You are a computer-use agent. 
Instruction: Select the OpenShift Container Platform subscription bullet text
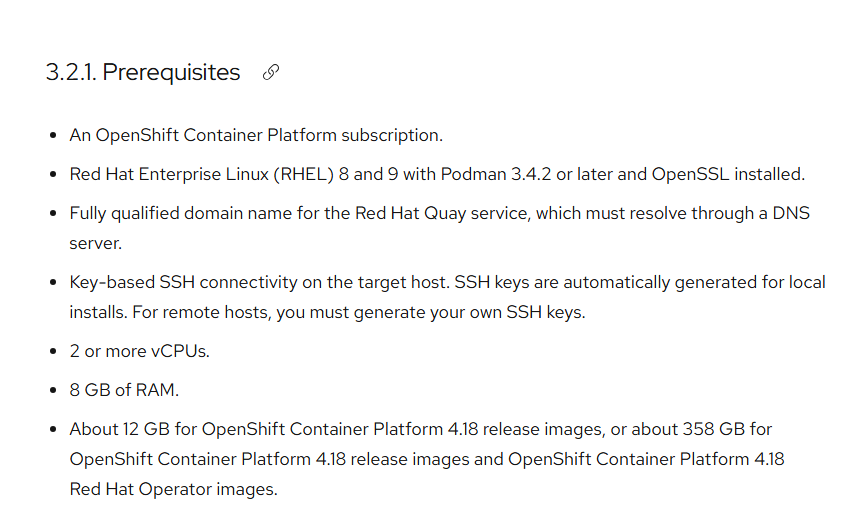(x=256, y=135)
